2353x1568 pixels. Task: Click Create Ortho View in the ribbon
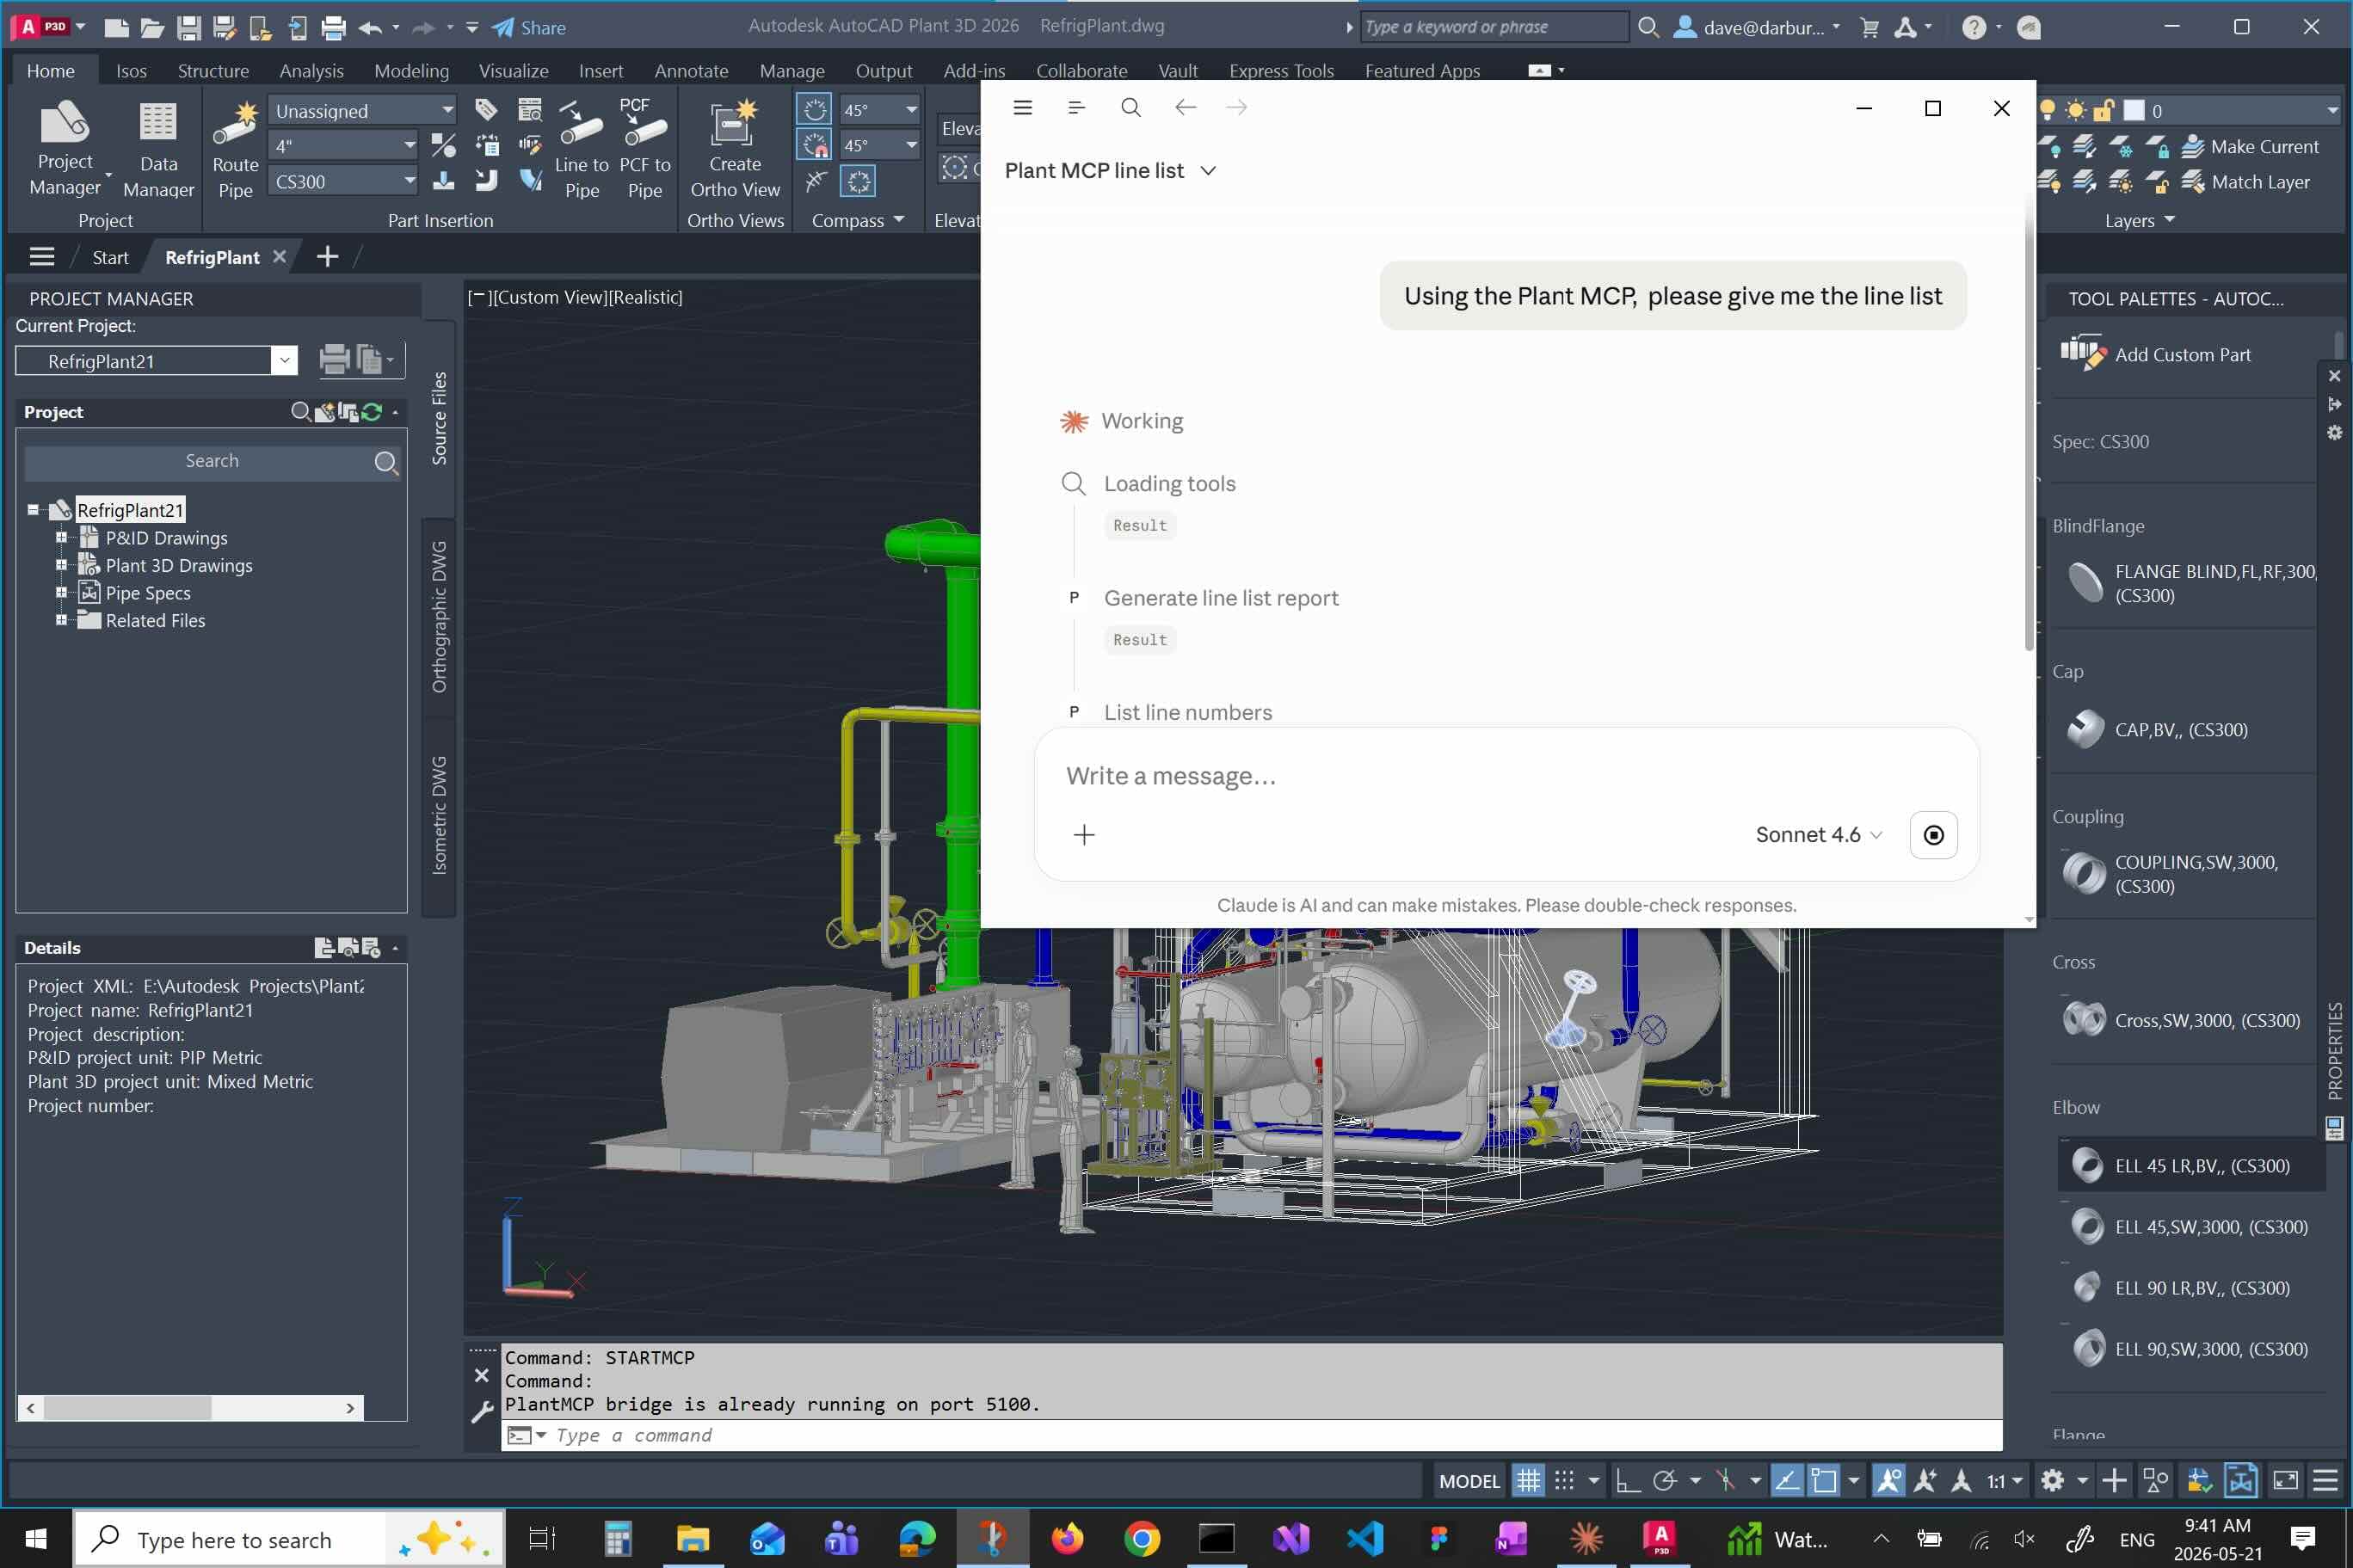735,148
